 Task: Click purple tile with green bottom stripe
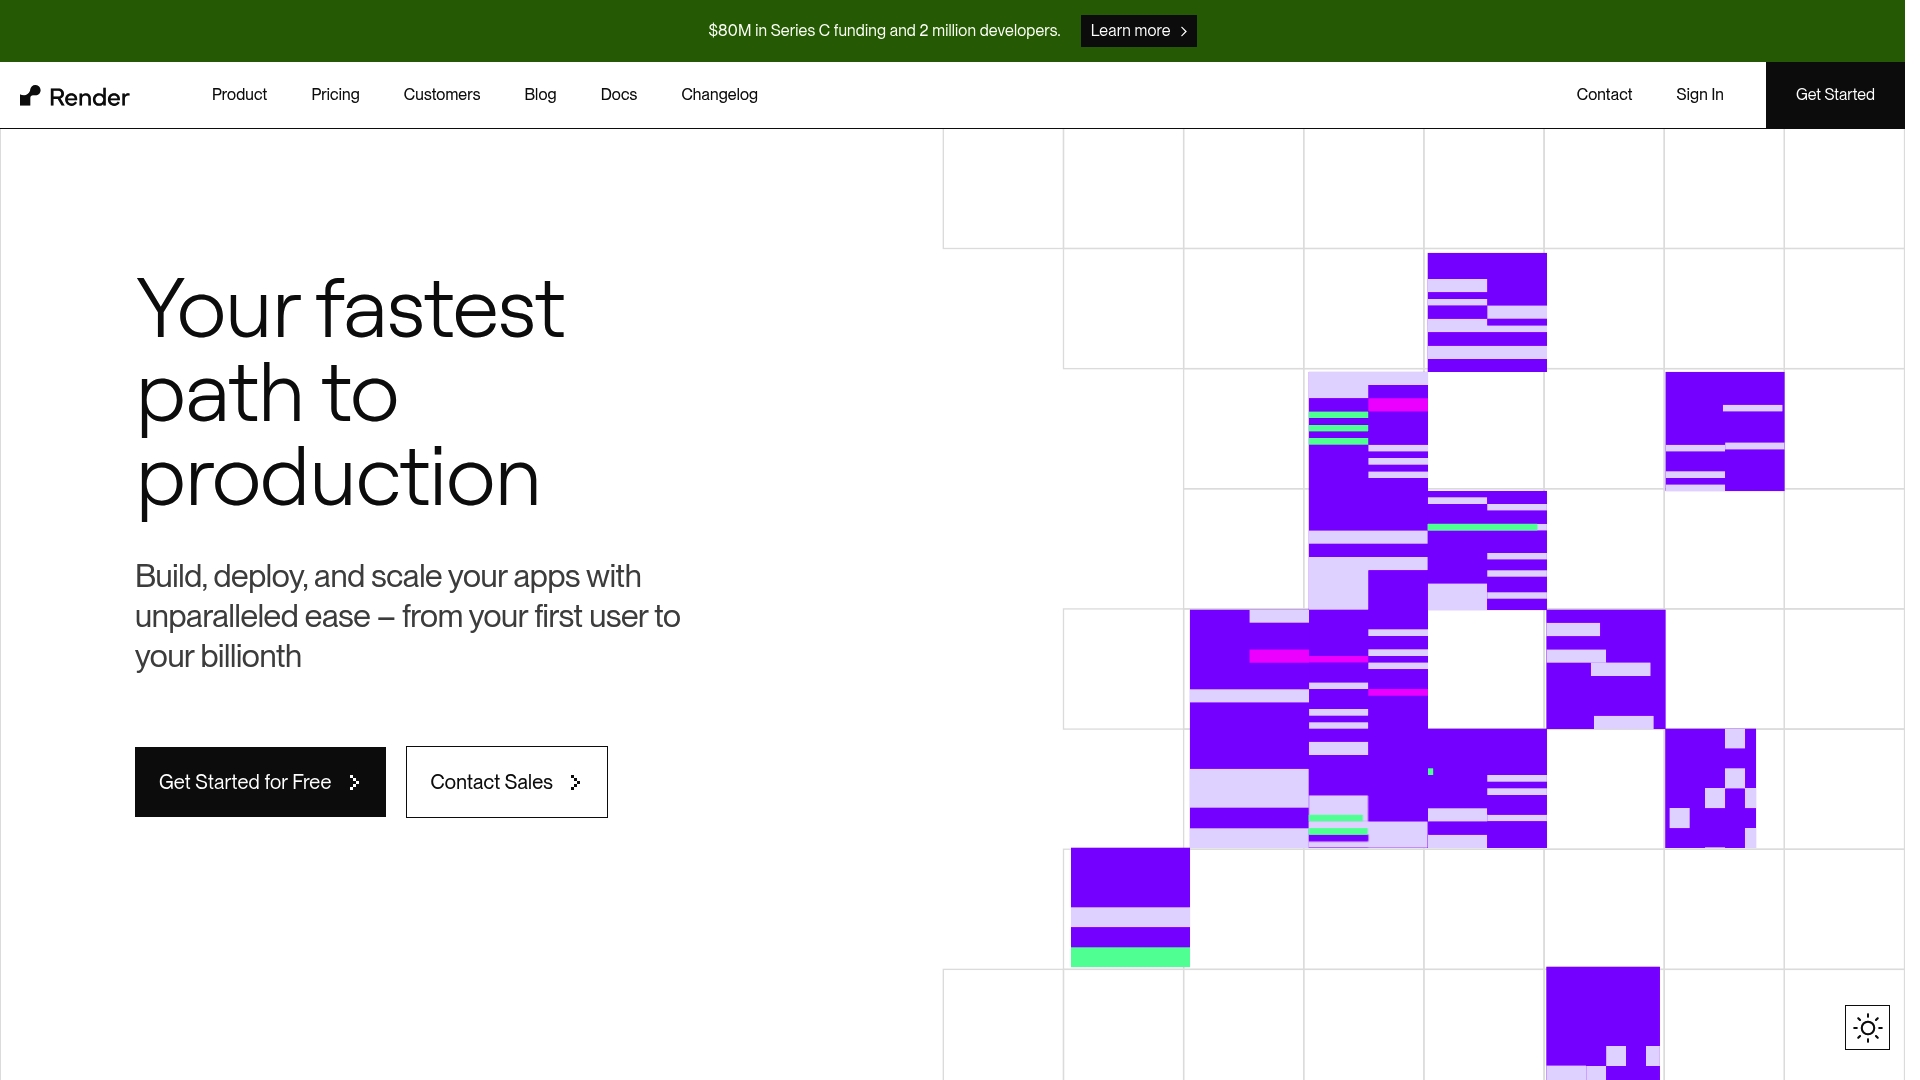[1130, 907]
